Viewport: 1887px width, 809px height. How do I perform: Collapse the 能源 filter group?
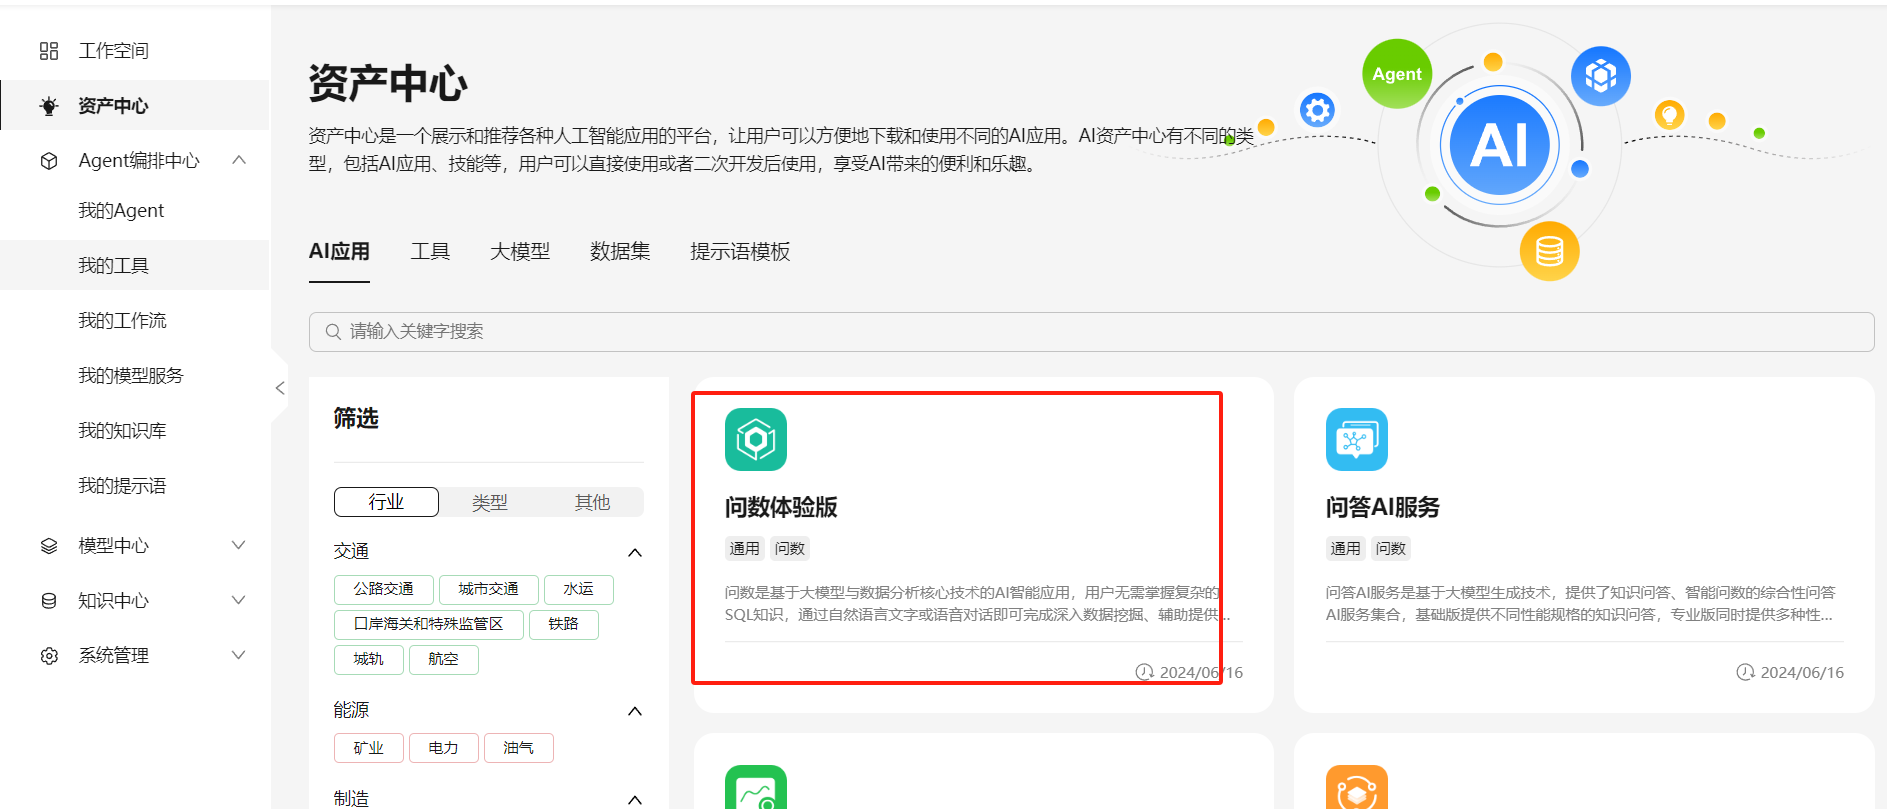[634, 711]
